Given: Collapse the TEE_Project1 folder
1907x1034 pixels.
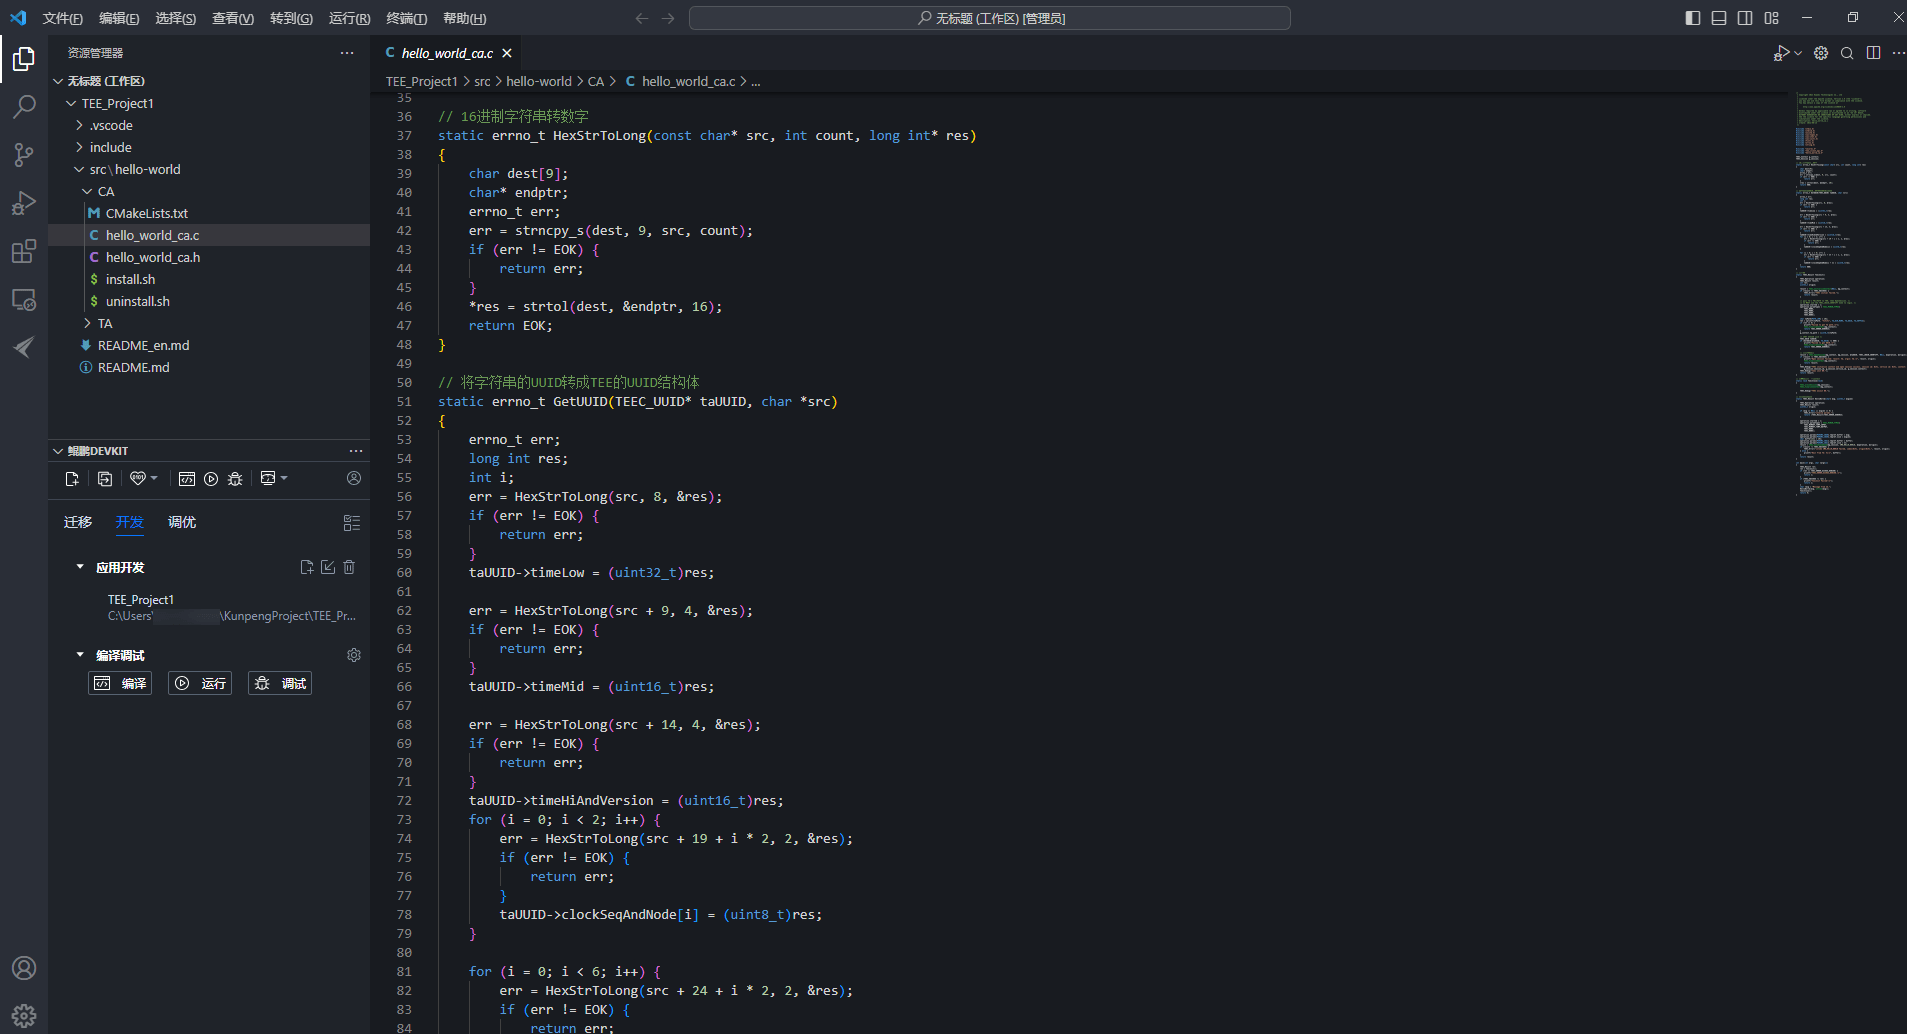Looking at the screenshot, I should tap(71, 103).
